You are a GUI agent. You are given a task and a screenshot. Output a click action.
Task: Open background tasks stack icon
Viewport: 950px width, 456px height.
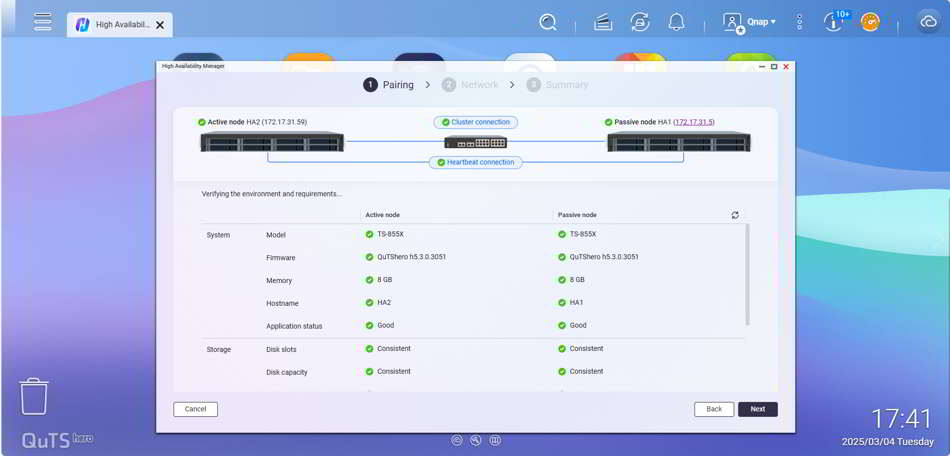point(603,22)
